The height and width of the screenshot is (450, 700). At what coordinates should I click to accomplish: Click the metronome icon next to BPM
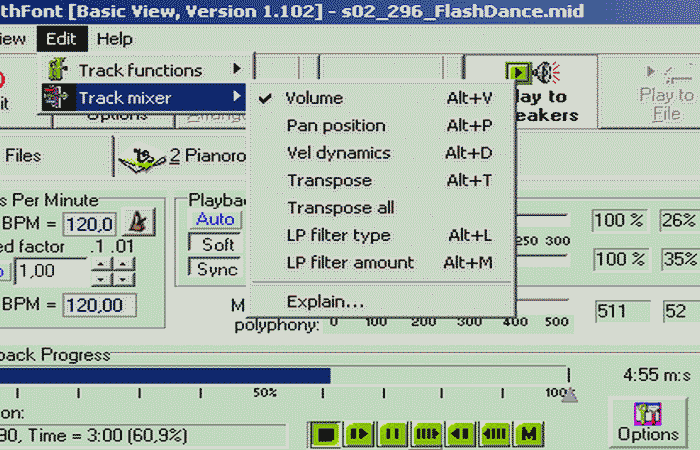(x=139, y=222)
